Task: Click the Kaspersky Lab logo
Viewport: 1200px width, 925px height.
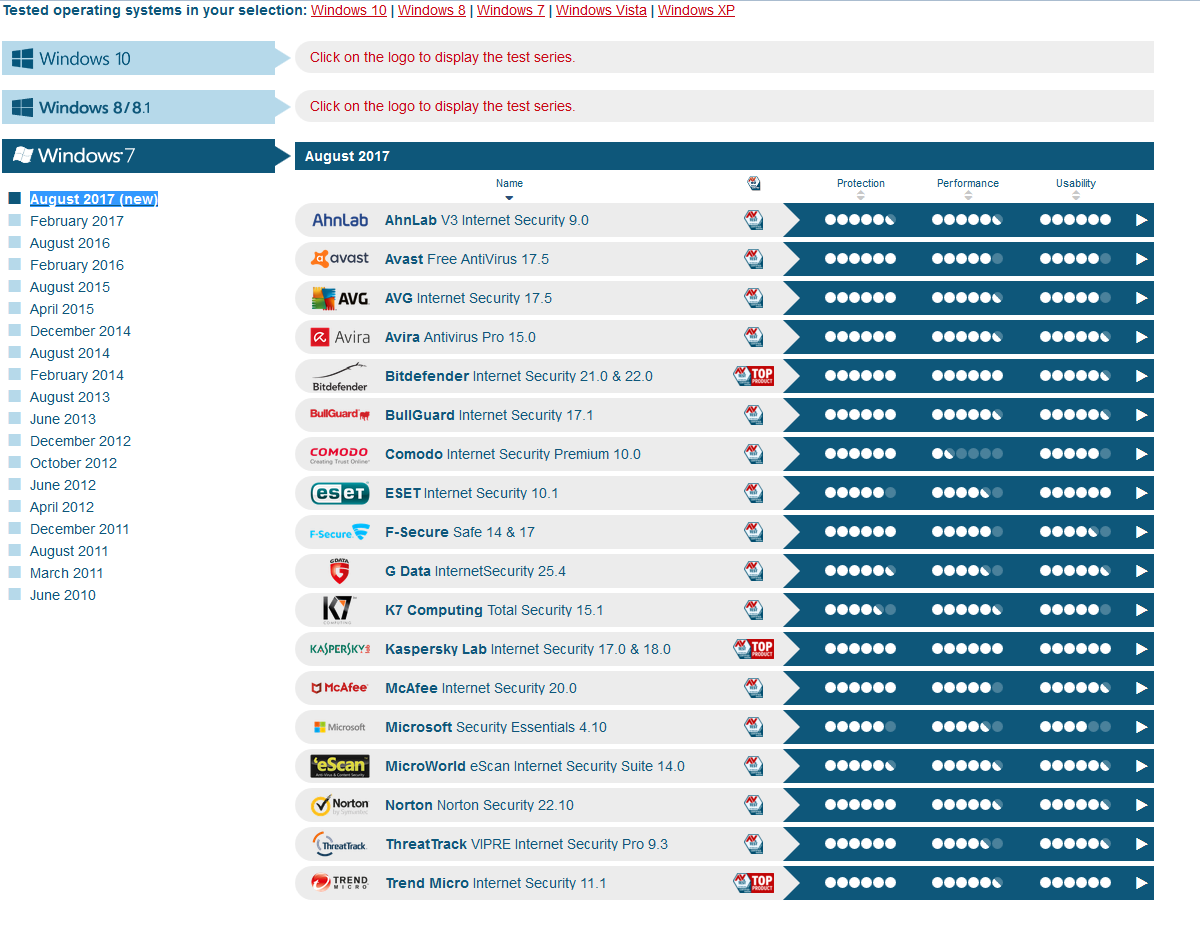Action: pyautogui.click(x=340, y=649)
